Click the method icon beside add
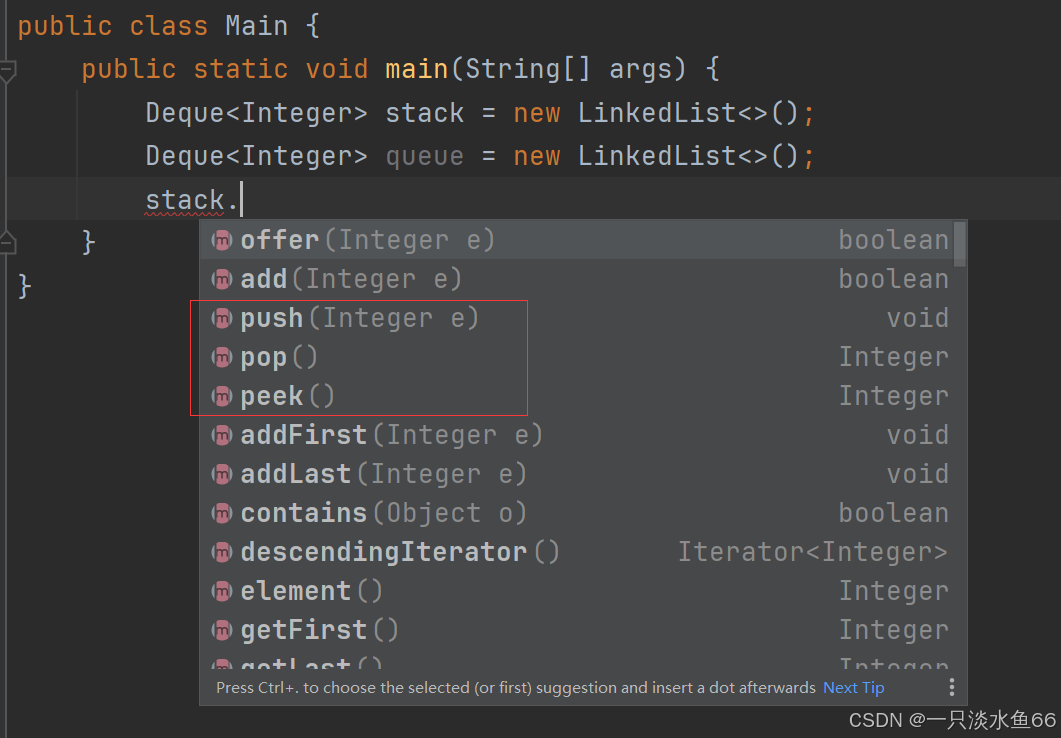The width and height of the screenshot is (1061, 738). 222,279
